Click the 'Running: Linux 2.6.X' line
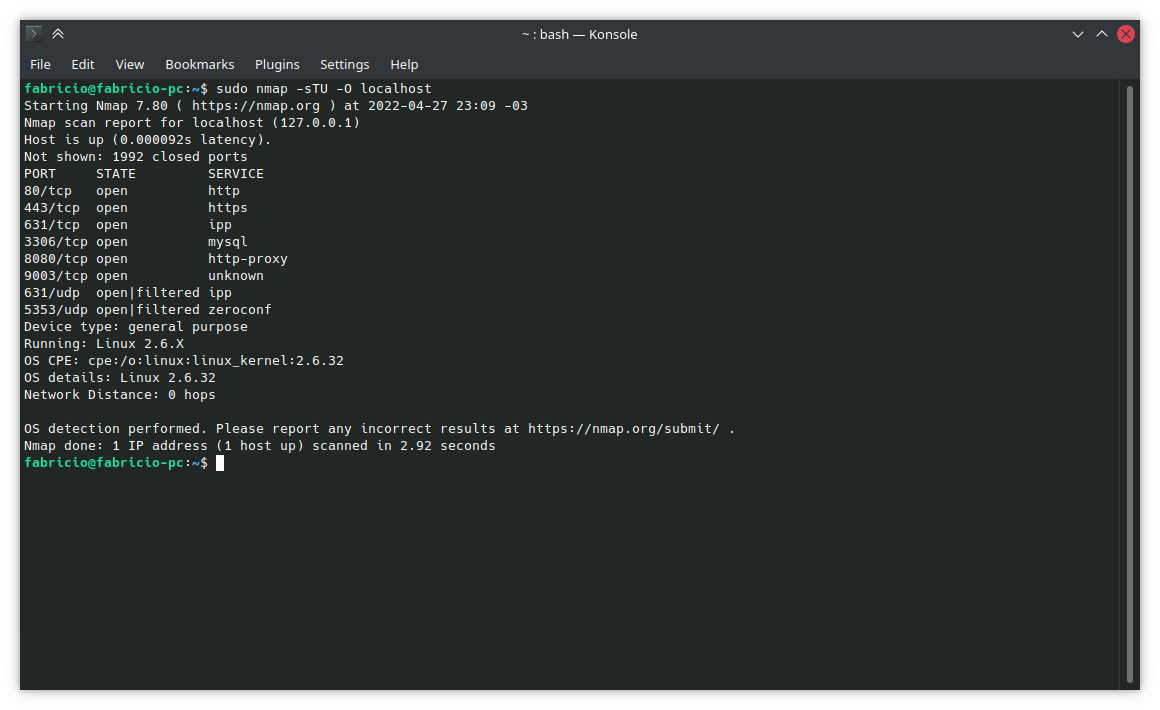The image size is (1160, 710). click(x=104, y=344)
